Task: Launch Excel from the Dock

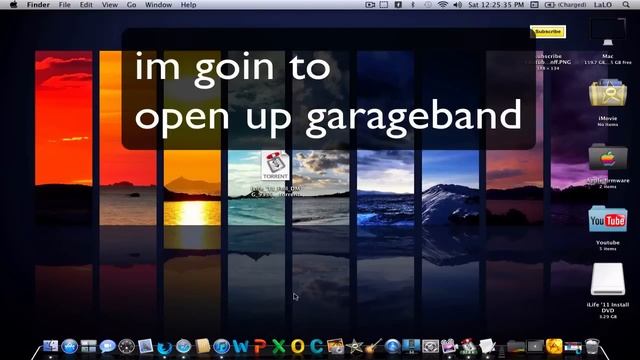Action: point(278,347)
